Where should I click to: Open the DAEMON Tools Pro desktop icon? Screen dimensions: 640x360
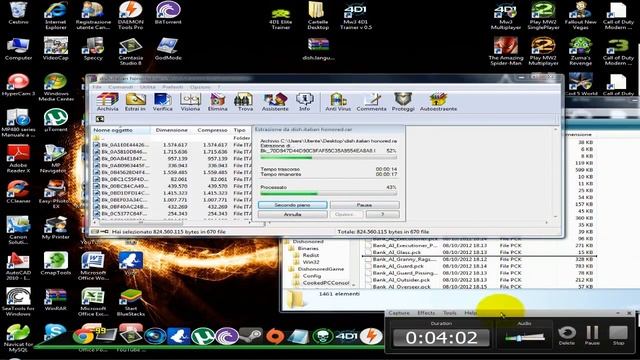[131, 16]
